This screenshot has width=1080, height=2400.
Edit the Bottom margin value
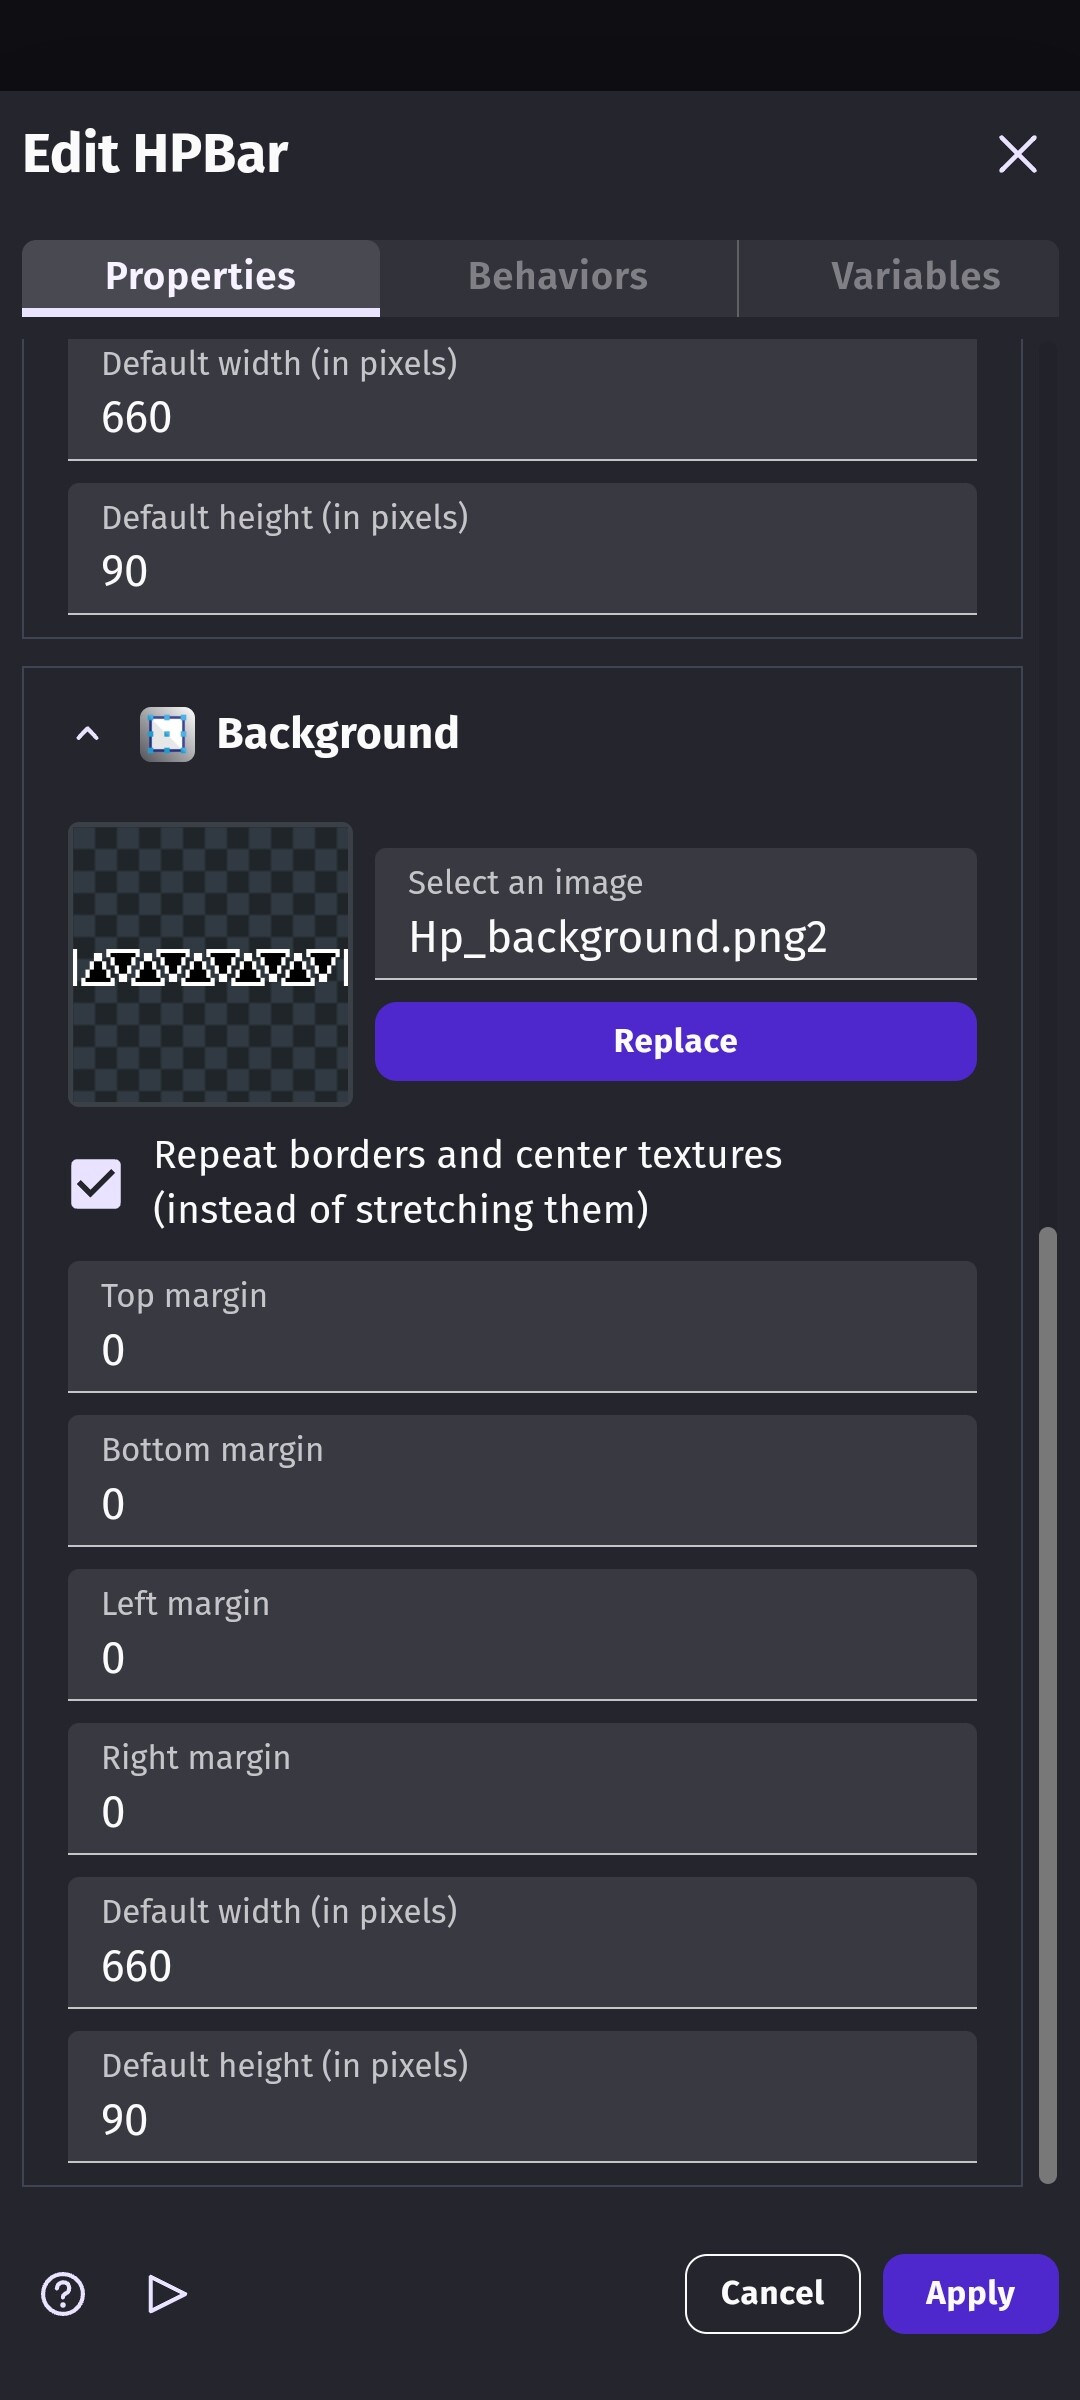(521, 1503)
